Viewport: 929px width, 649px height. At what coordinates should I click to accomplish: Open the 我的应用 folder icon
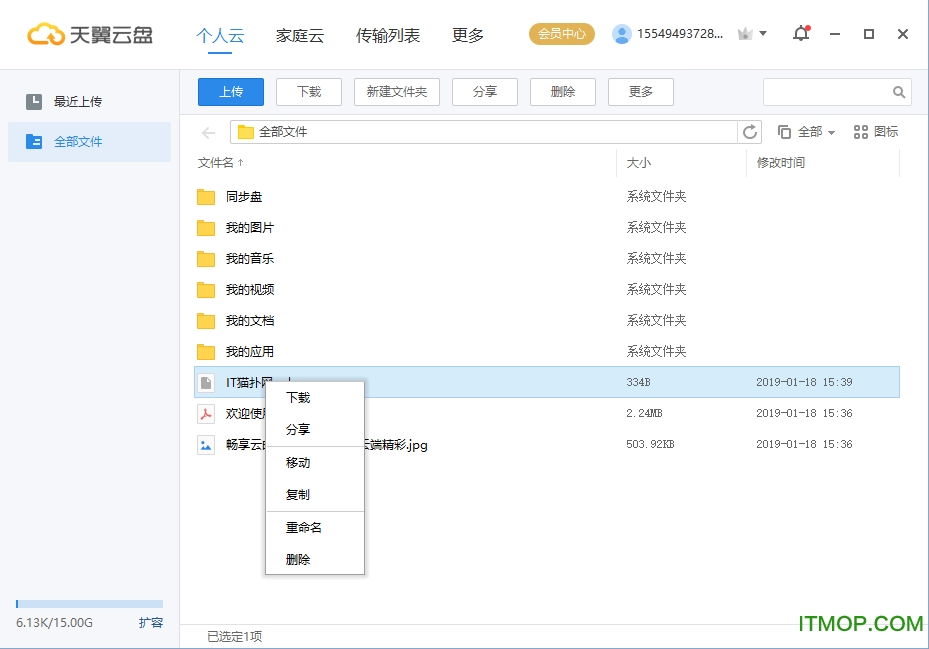[x=206, y=352]
